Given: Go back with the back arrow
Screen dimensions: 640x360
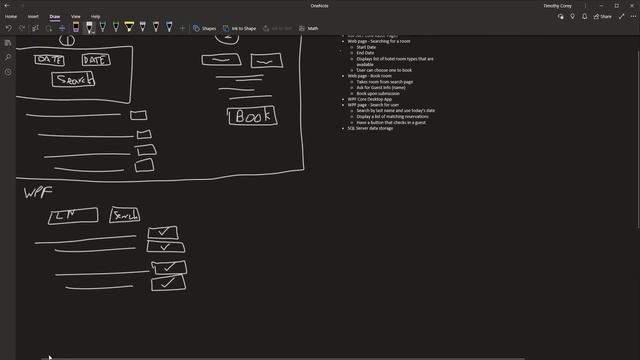Looking at the screenshot, I should [x=7, y=6].
